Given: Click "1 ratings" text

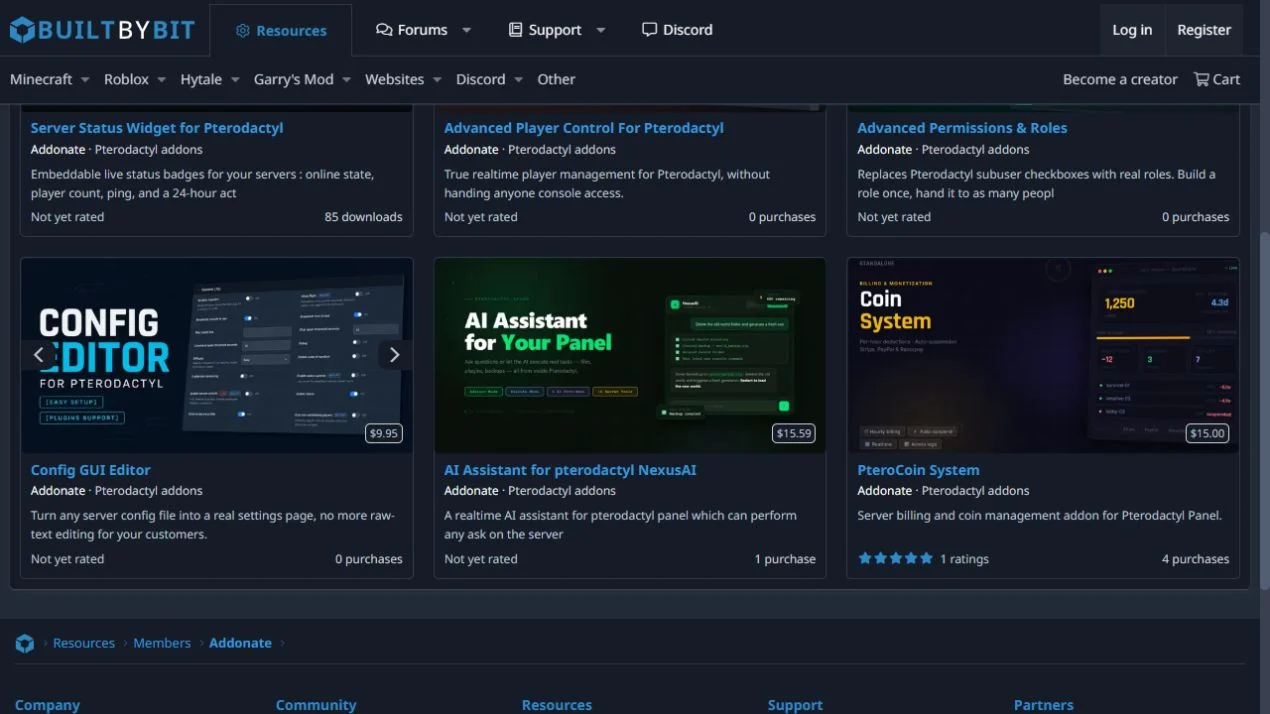Looking at the screenshot, I should pos(964,559).
